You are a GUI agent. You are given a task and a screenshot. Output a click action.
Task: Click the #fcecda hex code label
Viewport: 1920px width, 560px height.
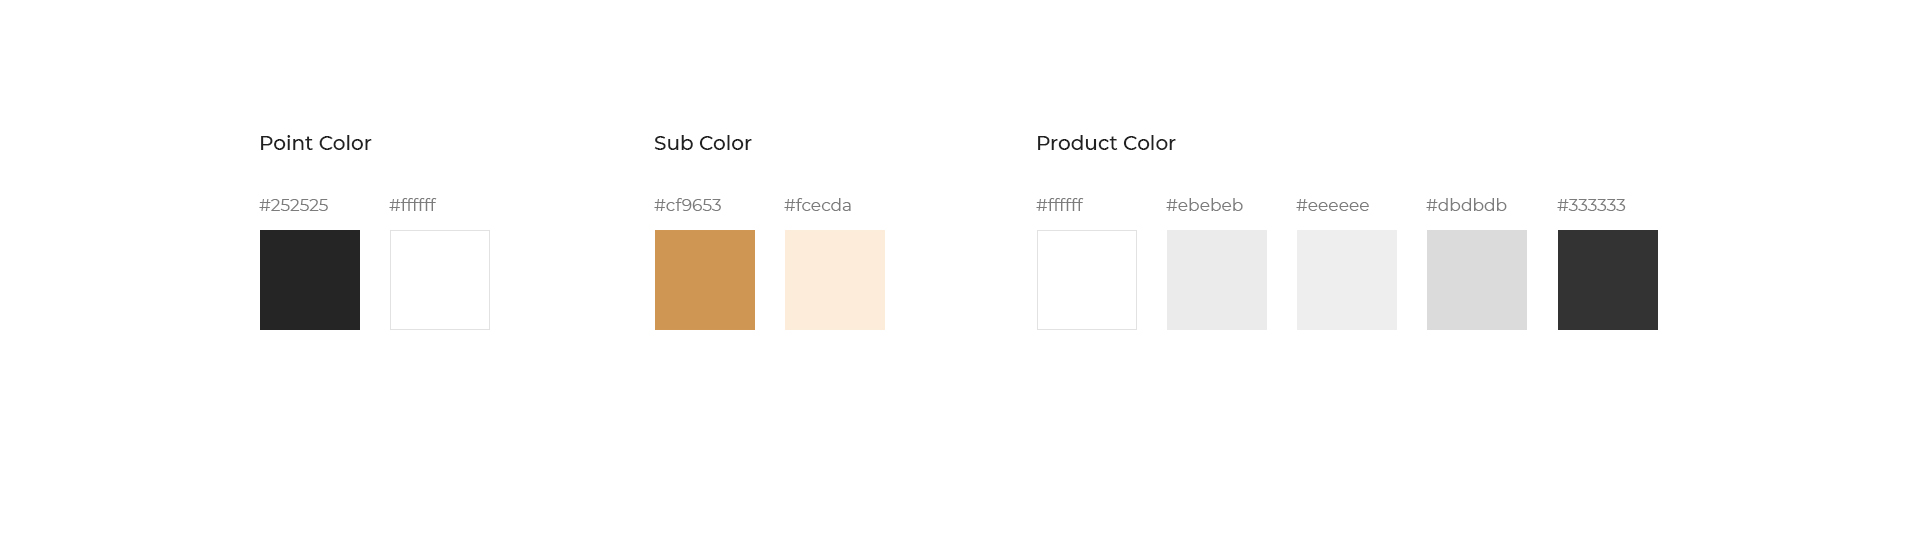coord(818,205)
